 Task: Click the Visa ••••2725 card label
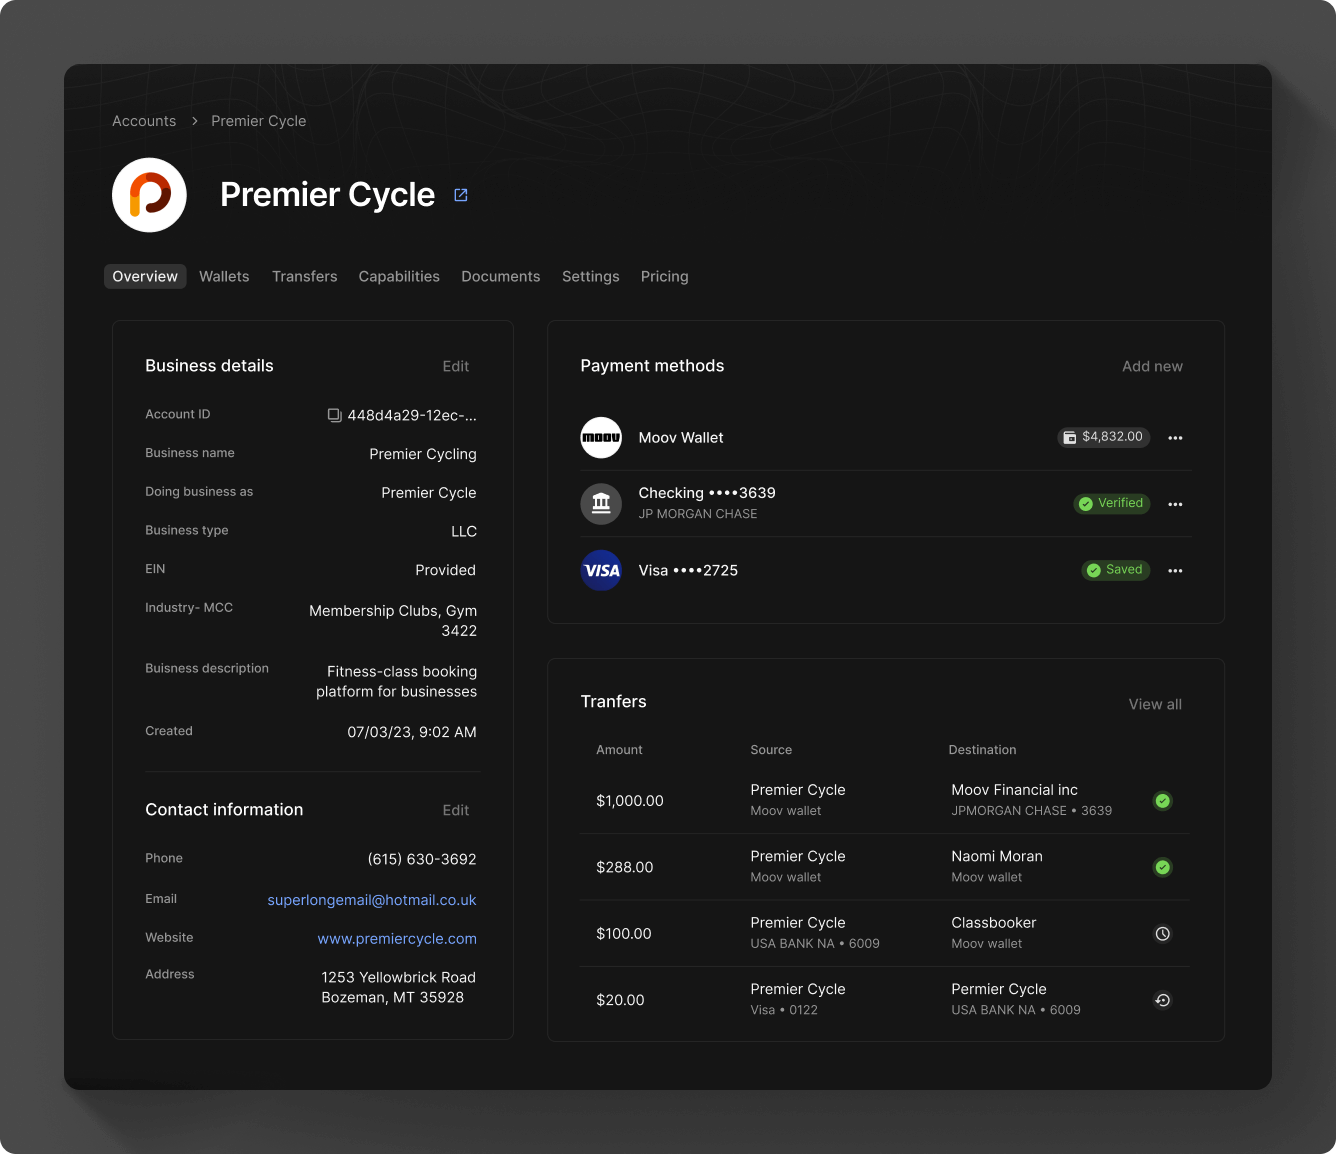(x=688, y=571)
